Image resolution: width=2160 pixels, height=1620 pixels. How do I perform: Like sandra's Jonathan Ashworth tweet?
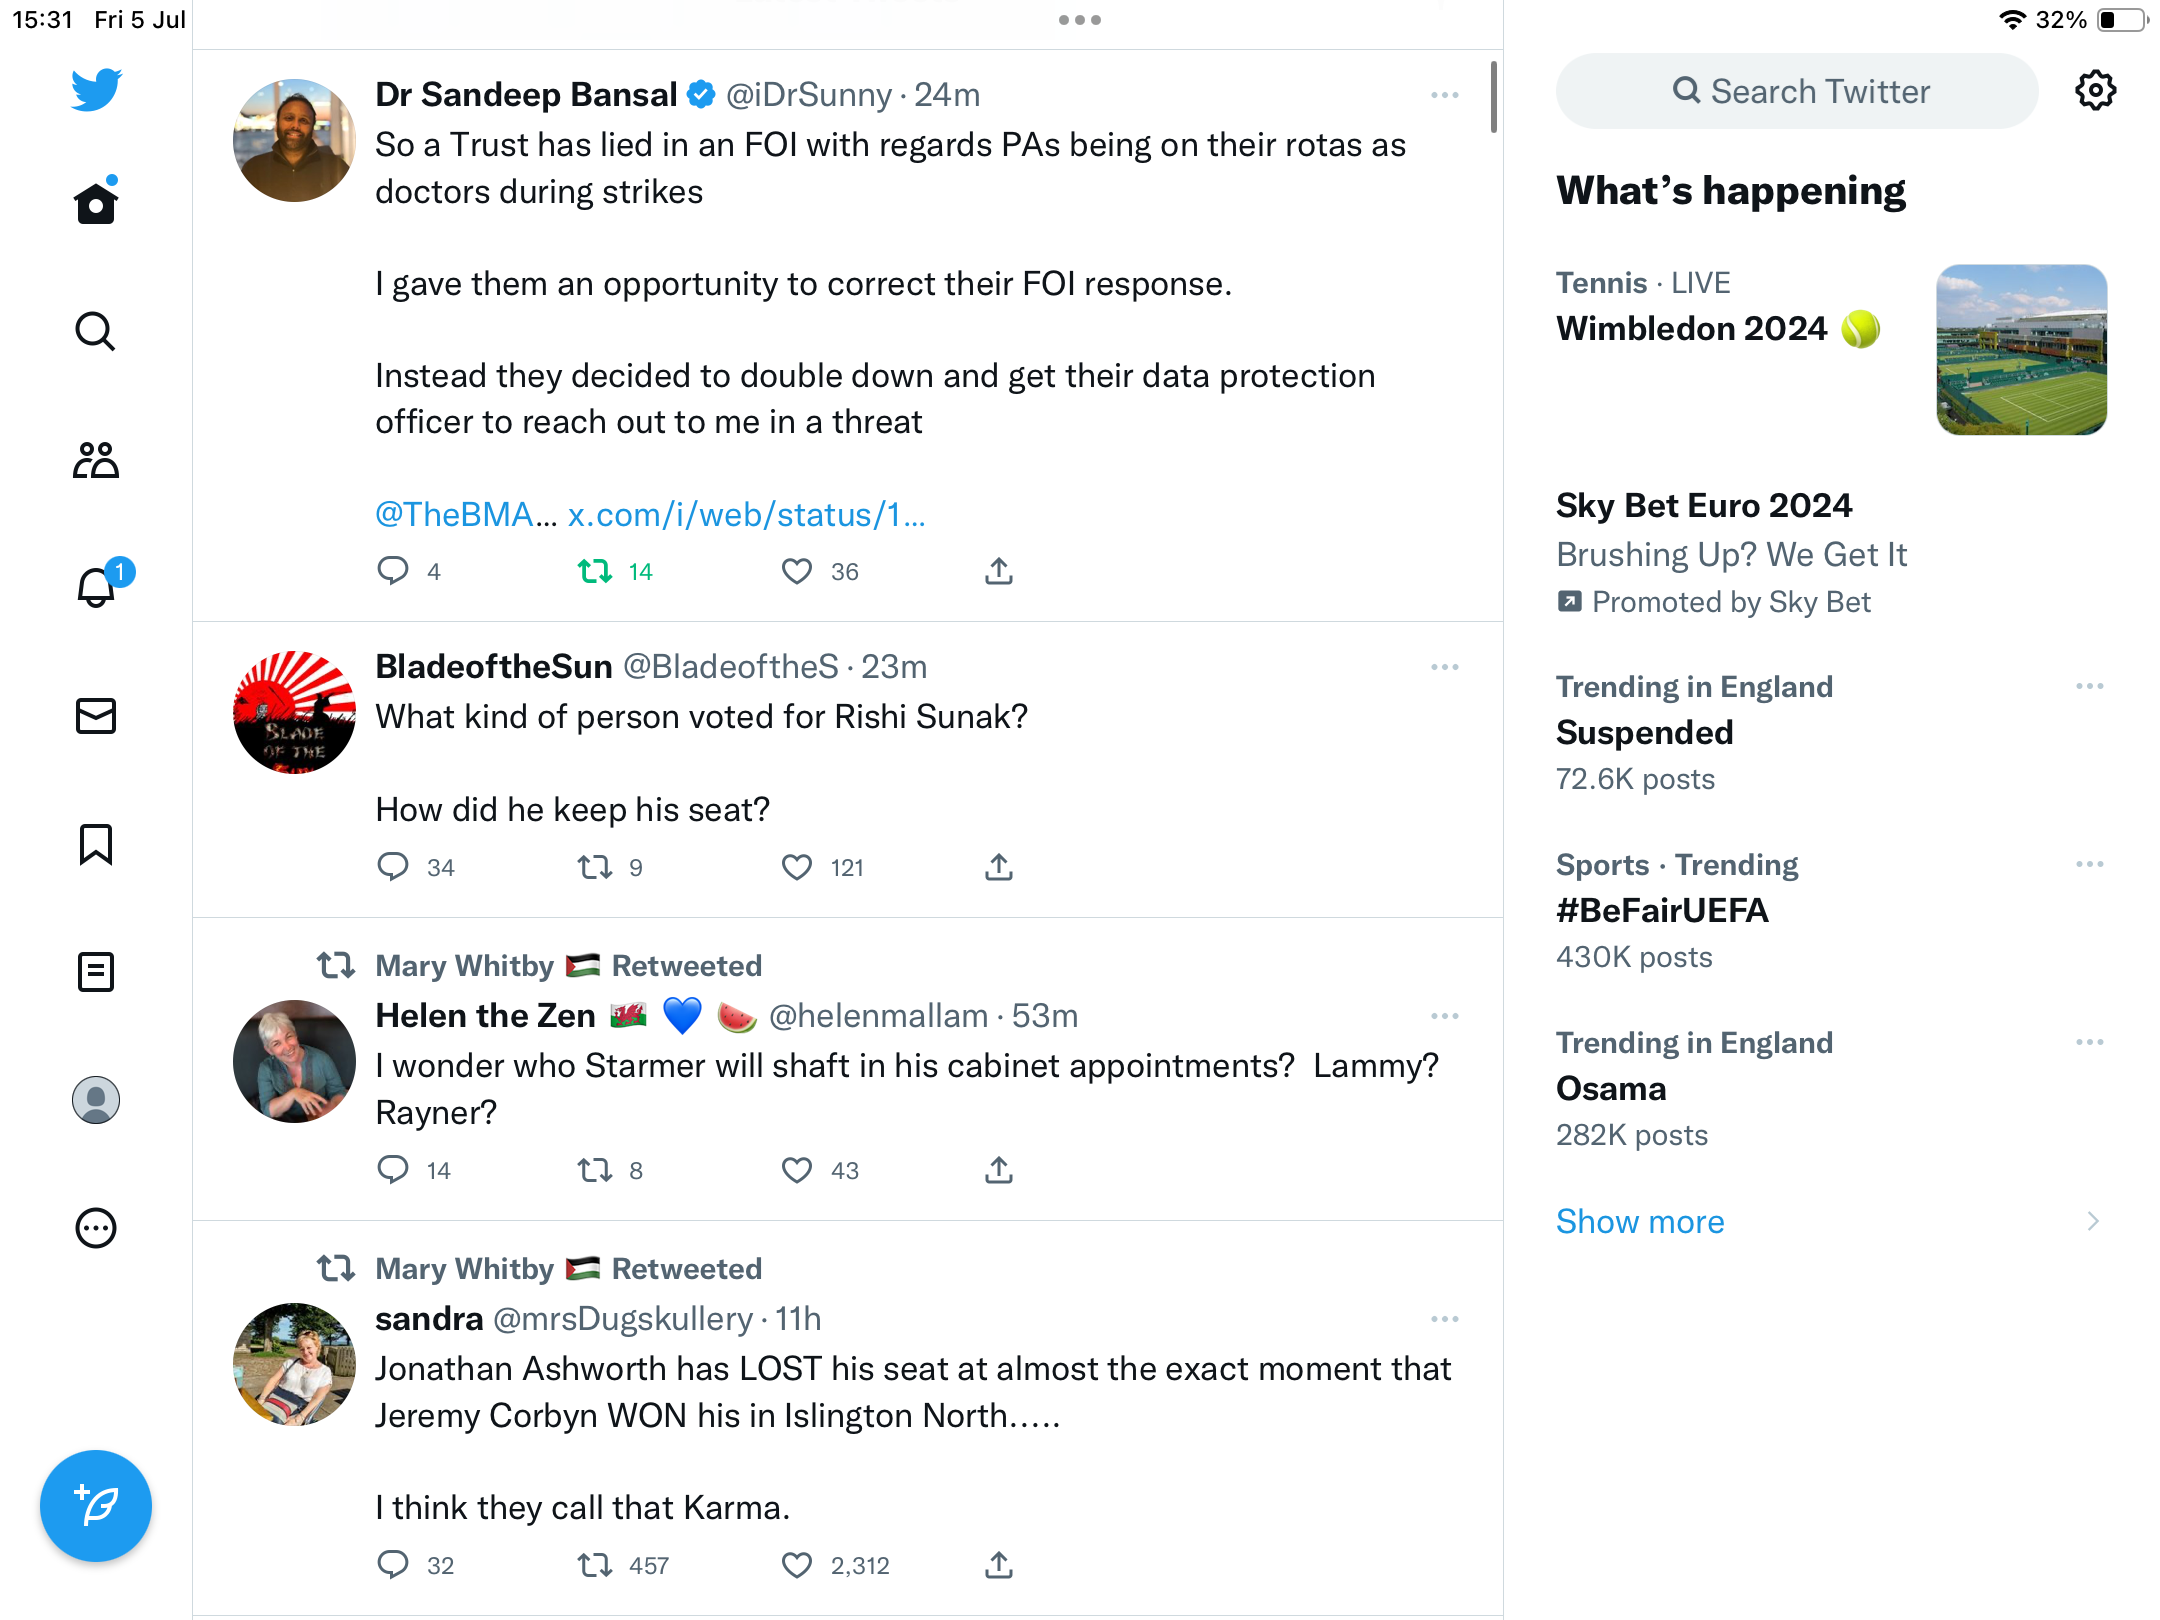tap(797, 1565)
